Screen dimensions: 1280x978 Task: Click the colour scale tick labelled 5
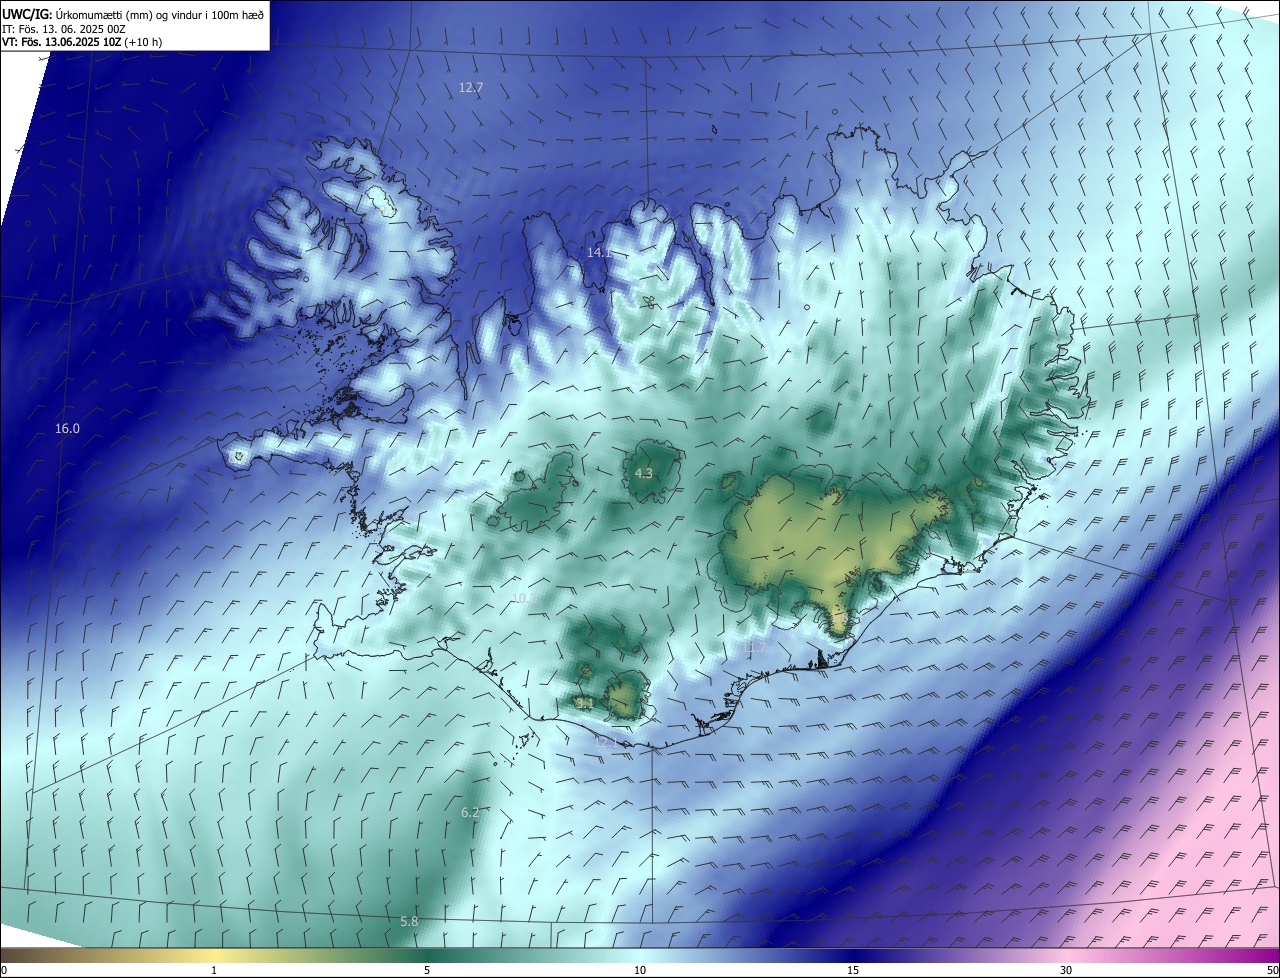click(427, 971)
